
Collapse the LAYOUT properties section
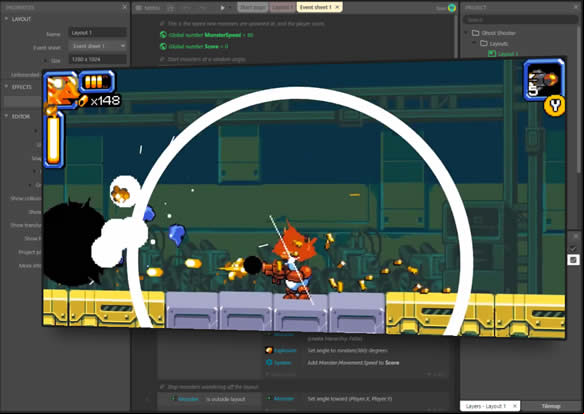pos(6,19)
